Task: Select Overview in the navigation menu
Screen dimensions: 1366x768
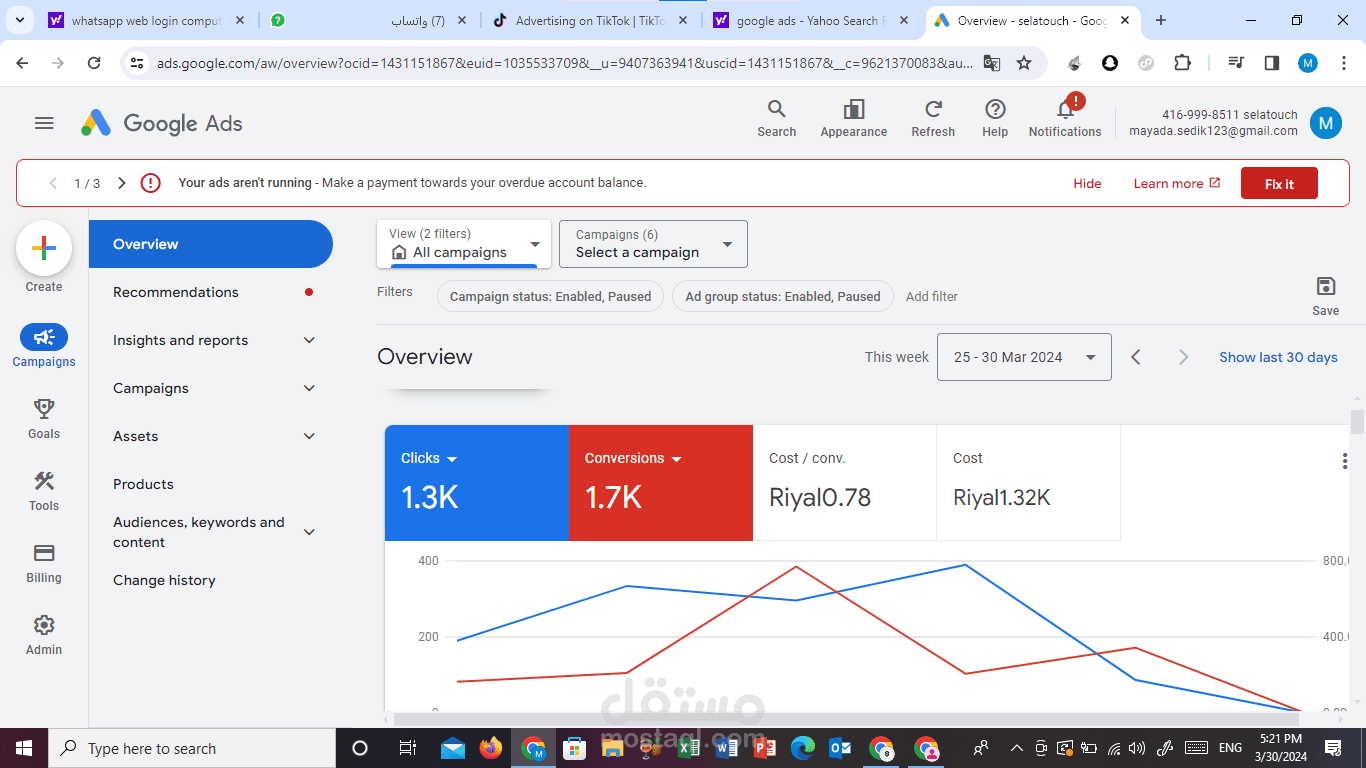Action: 210,244
